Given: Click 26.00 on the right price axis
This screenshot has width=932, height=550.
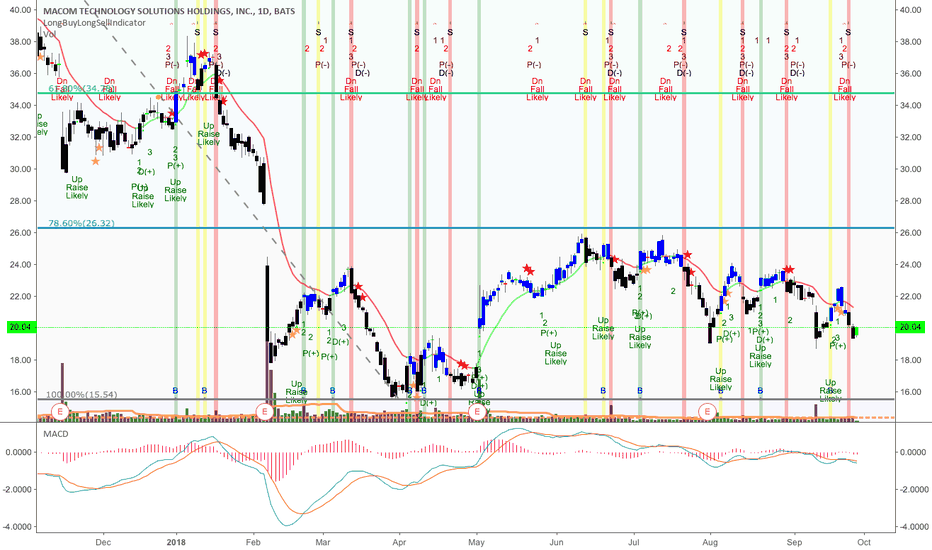Looking at the screenshot, I should tap(911, 232).
